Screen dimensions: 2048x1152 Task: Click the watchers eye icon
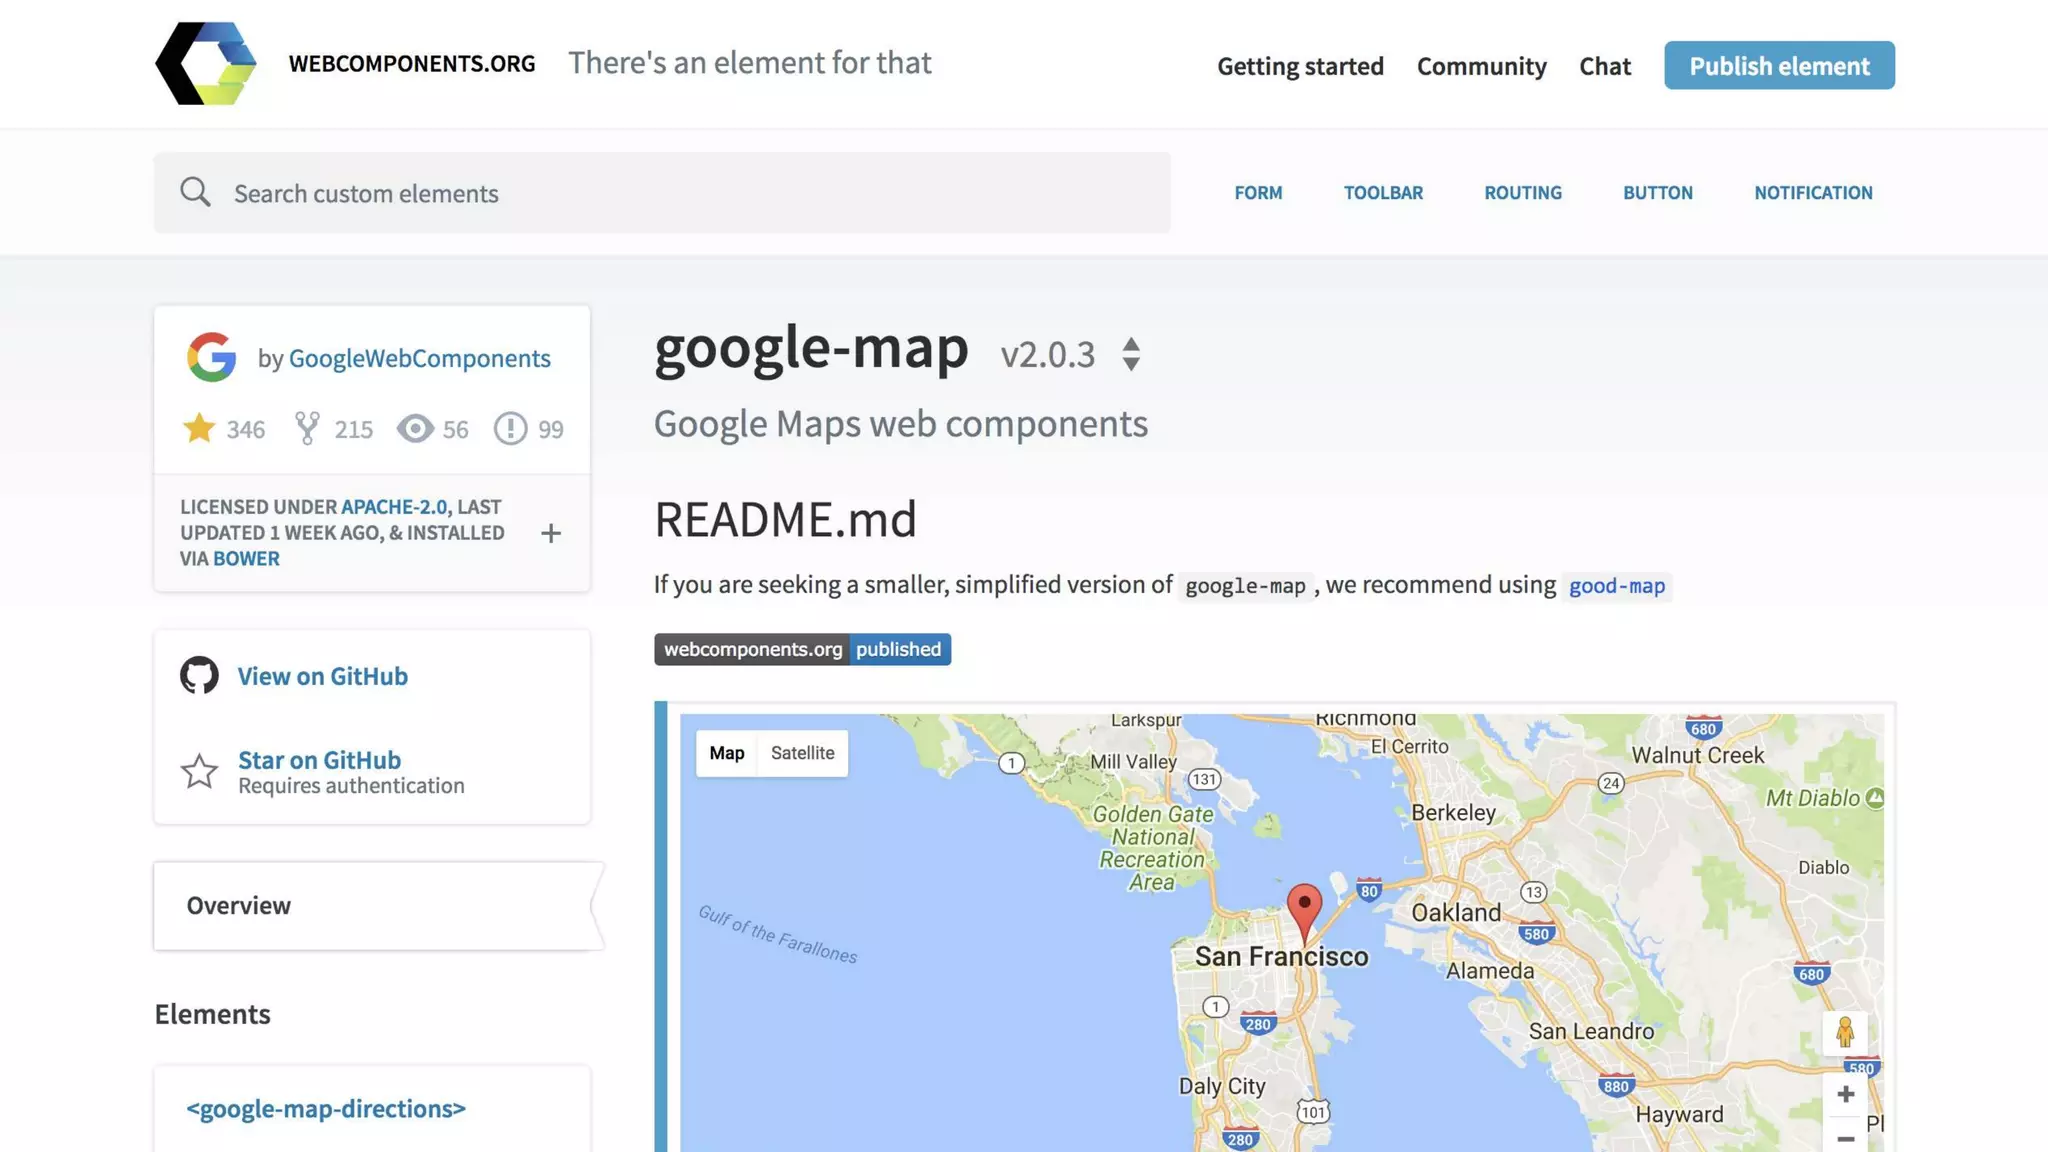(x=415, y=428)
